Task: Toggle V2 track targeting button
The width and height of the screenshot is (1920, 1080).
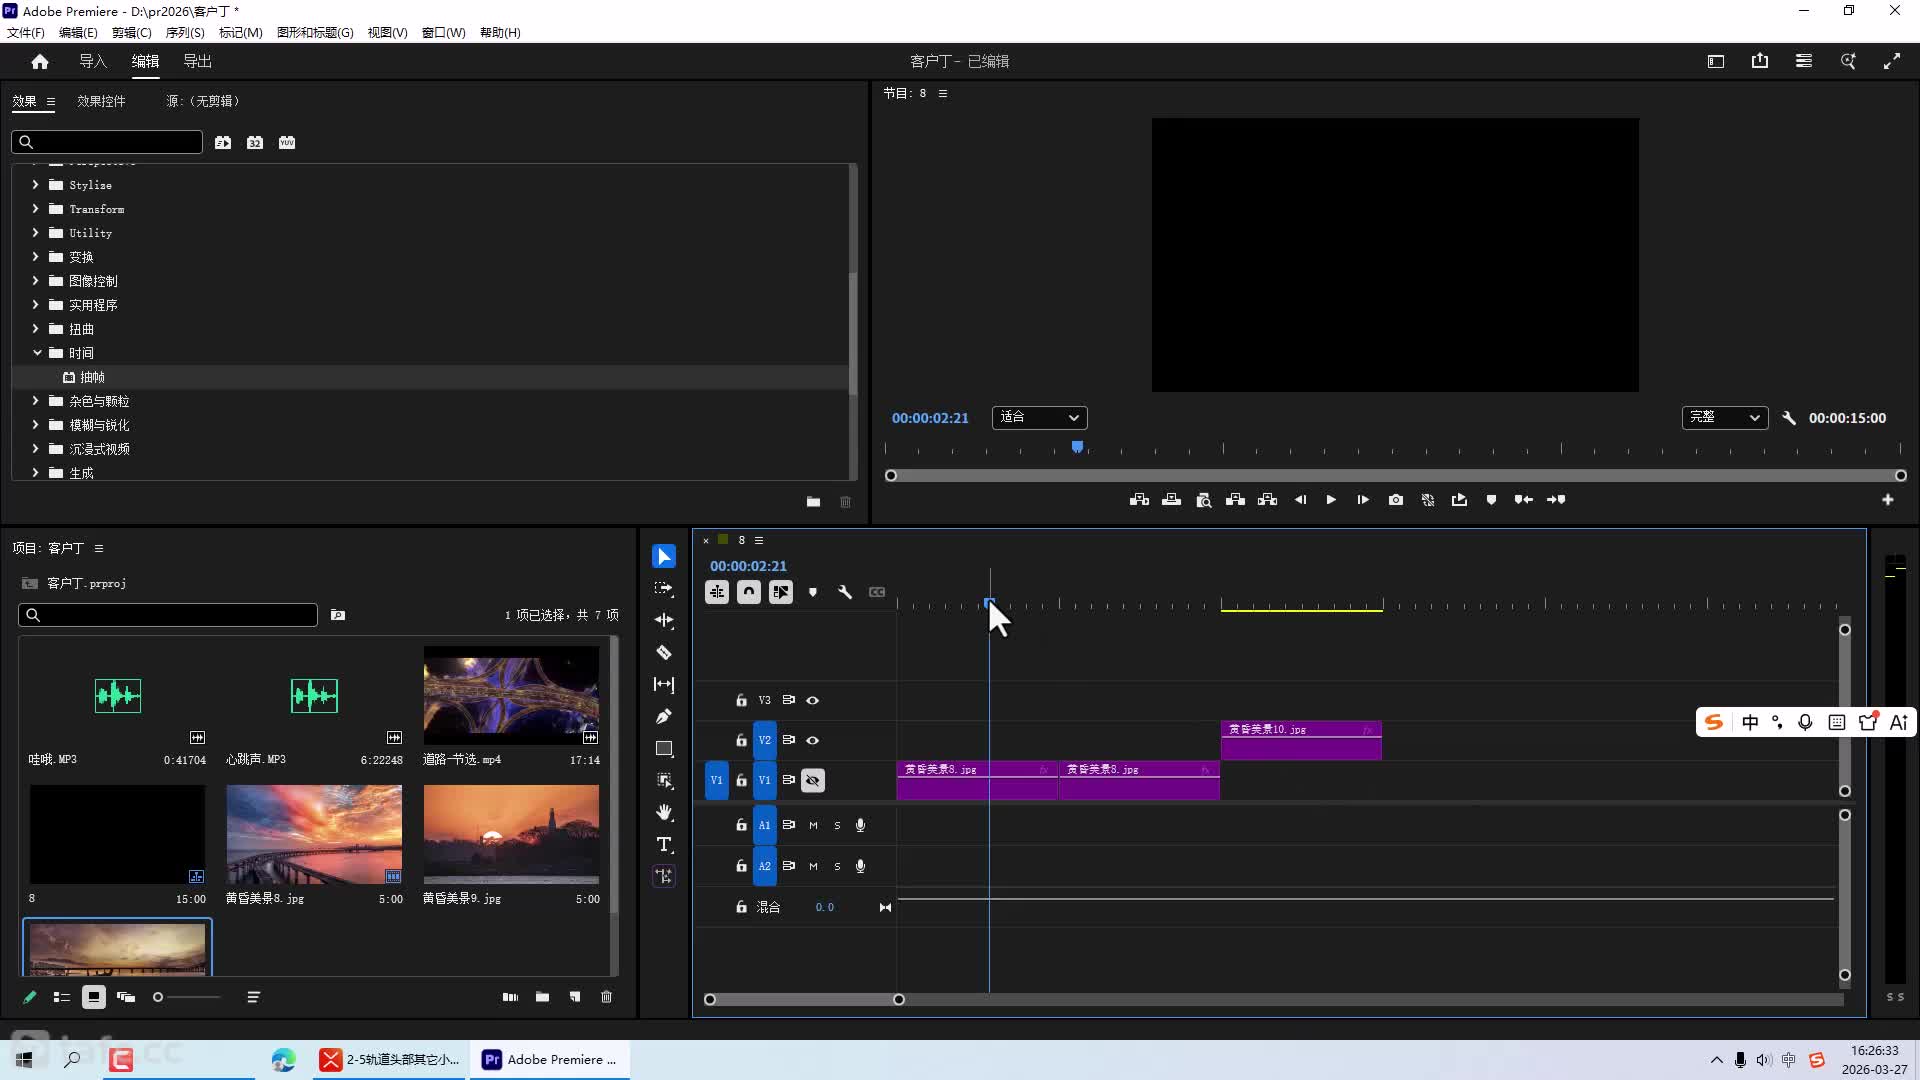Action: (x=764, y=740)
